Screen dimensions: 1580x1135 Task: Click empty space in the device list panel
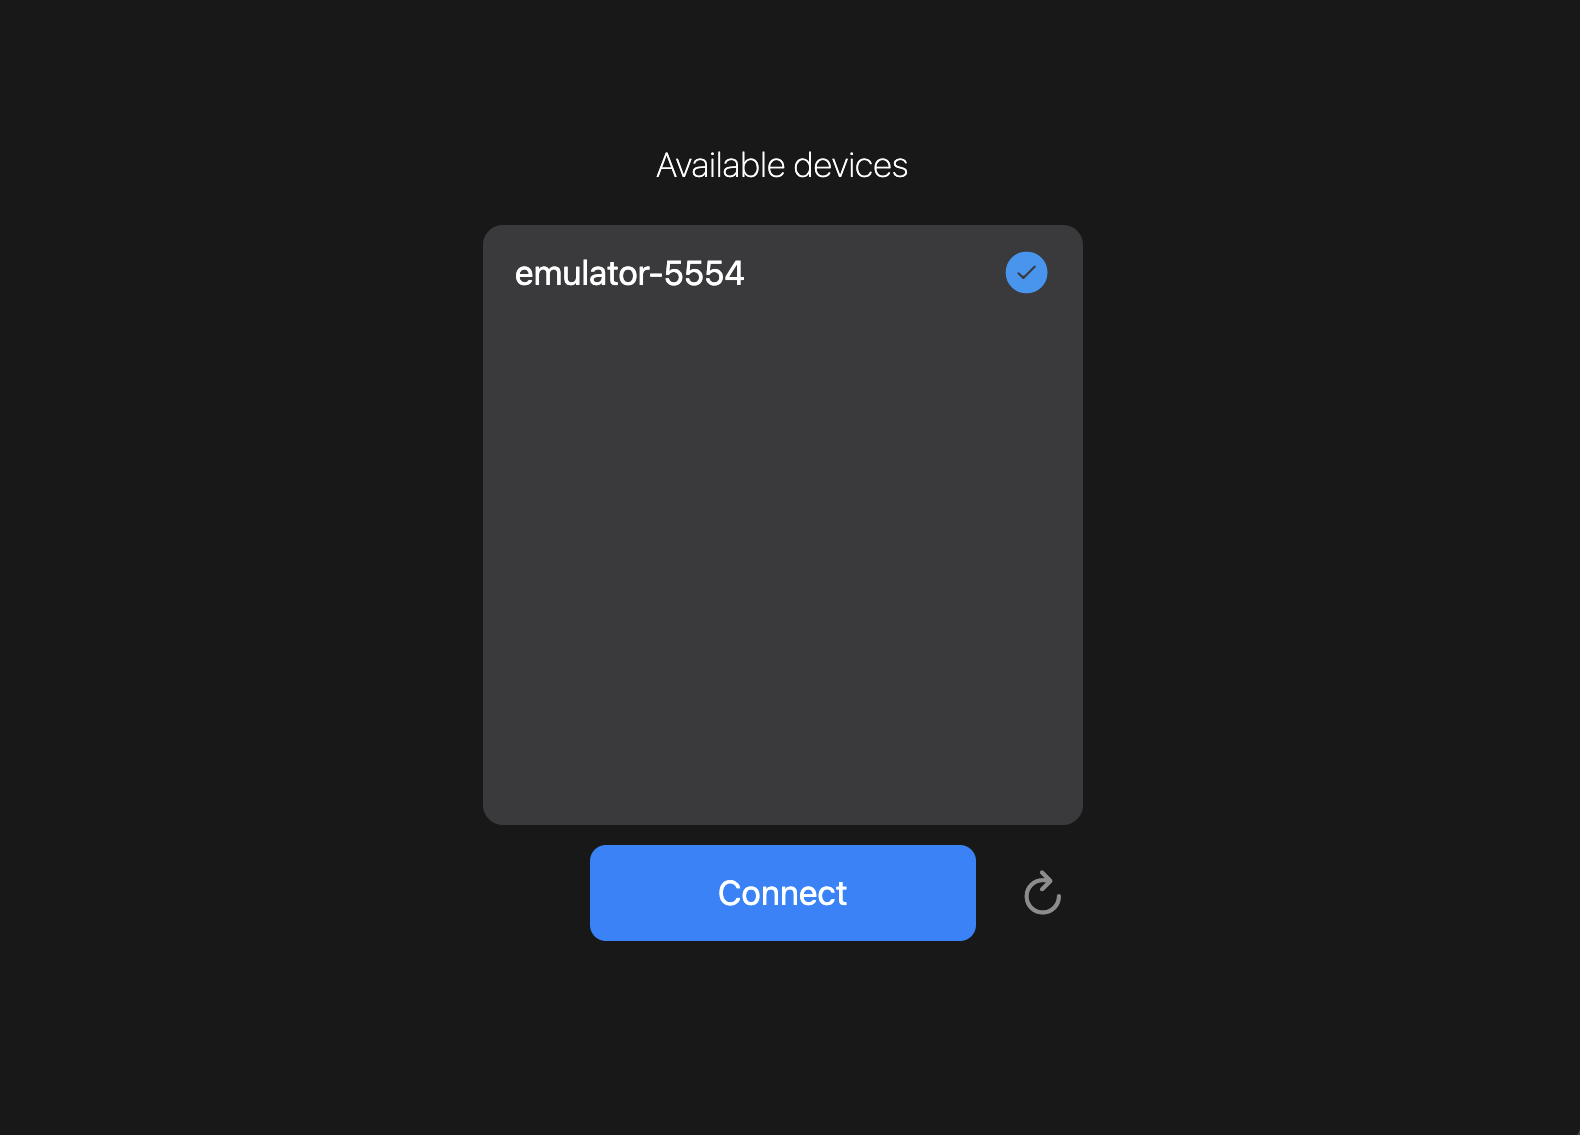(x=783, y=560)
